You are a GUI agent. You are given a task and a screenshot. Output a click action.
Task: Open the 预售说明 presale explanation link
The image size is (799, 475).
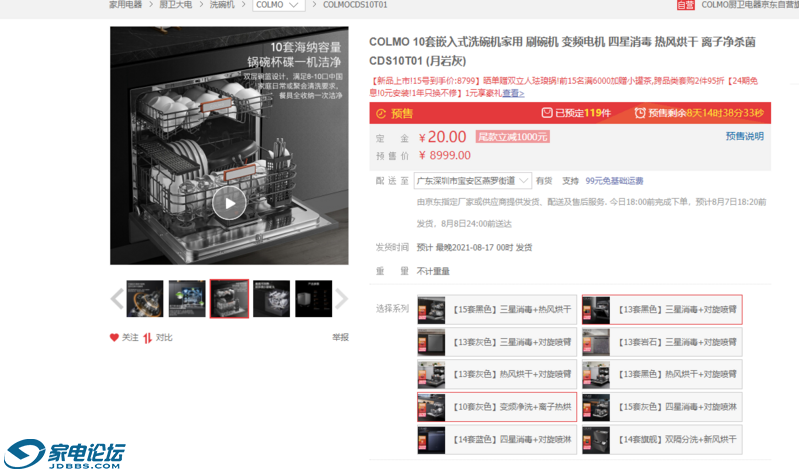pyautogui.click(x=744, y=136)
